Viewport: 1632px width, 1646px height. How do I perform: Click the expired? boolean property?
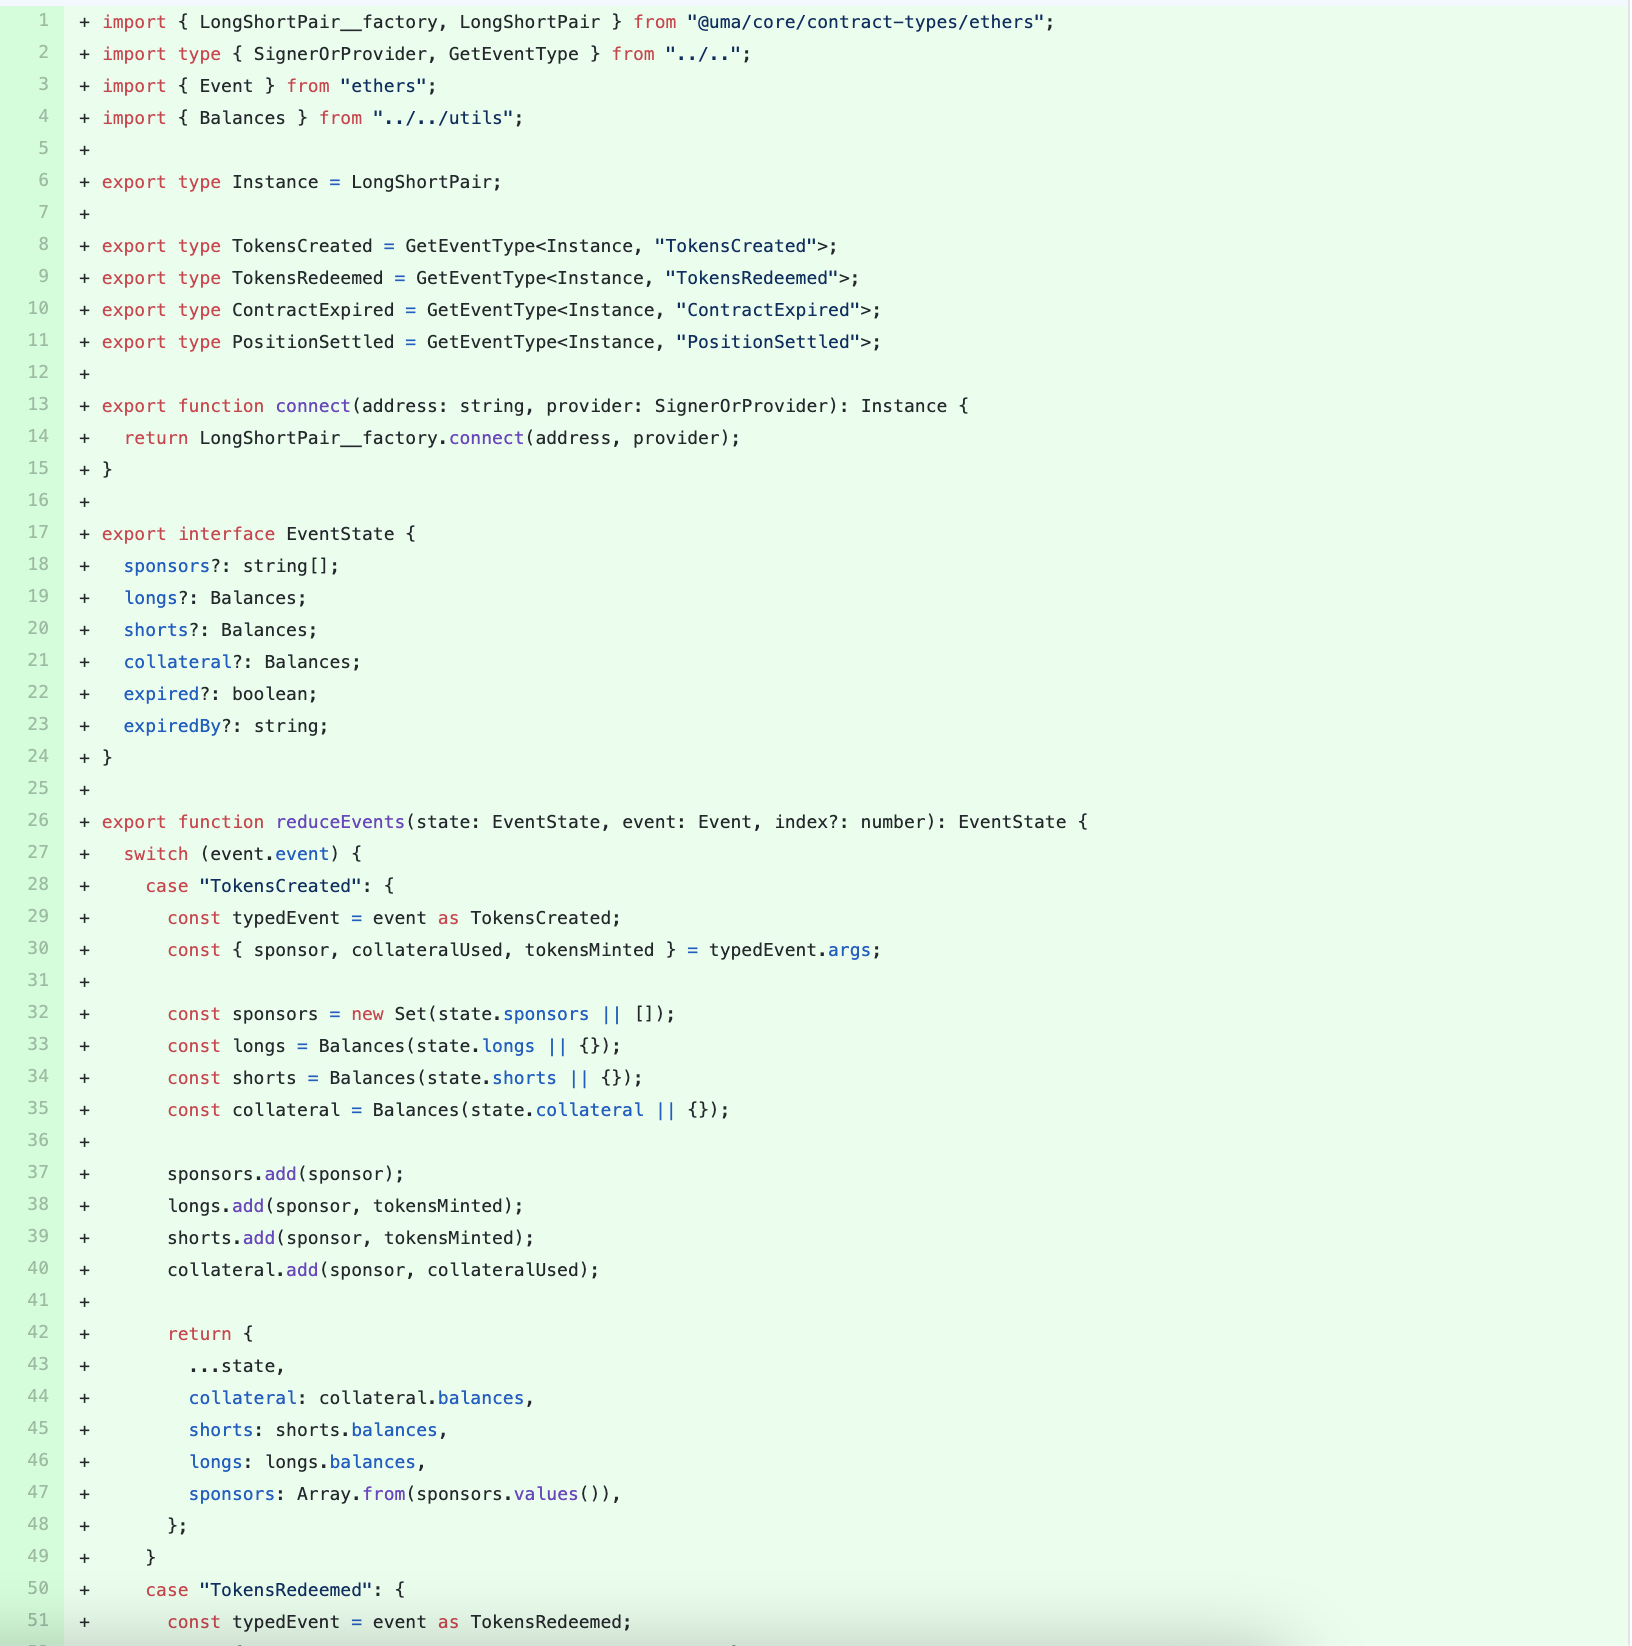click(167, 694)
